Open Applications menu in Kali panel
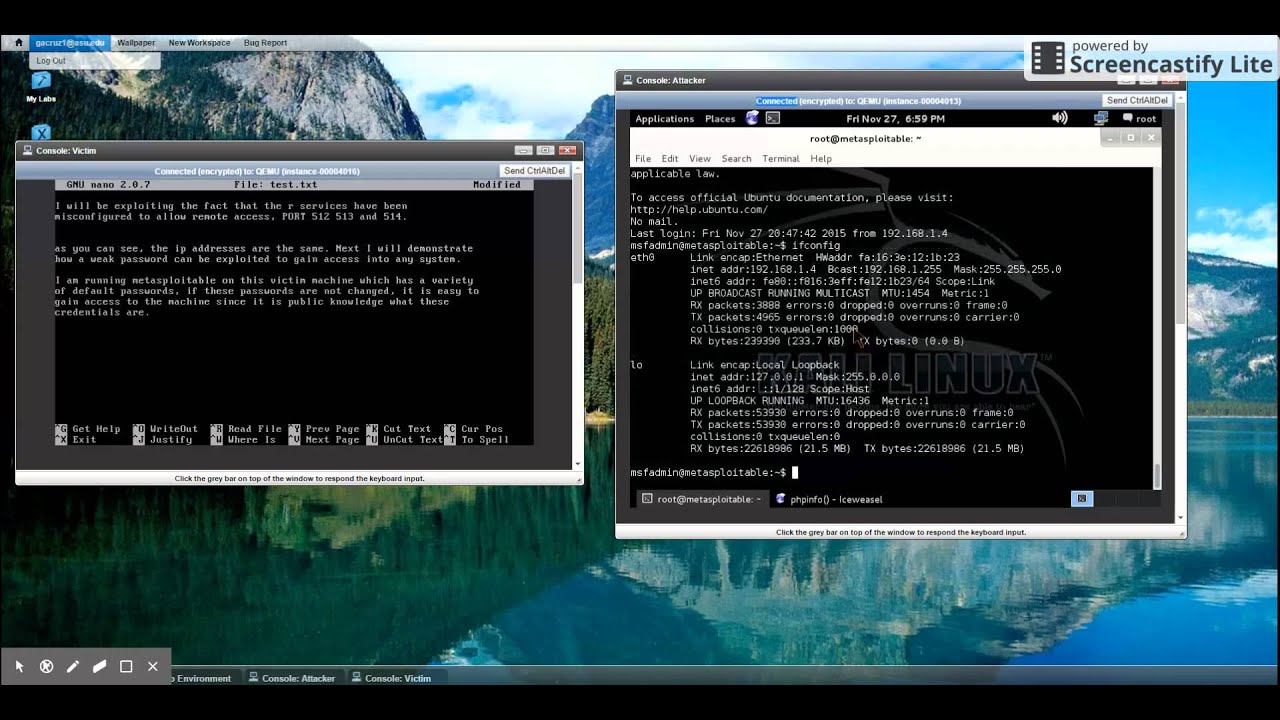1280x720 pixels. point(664,119)
